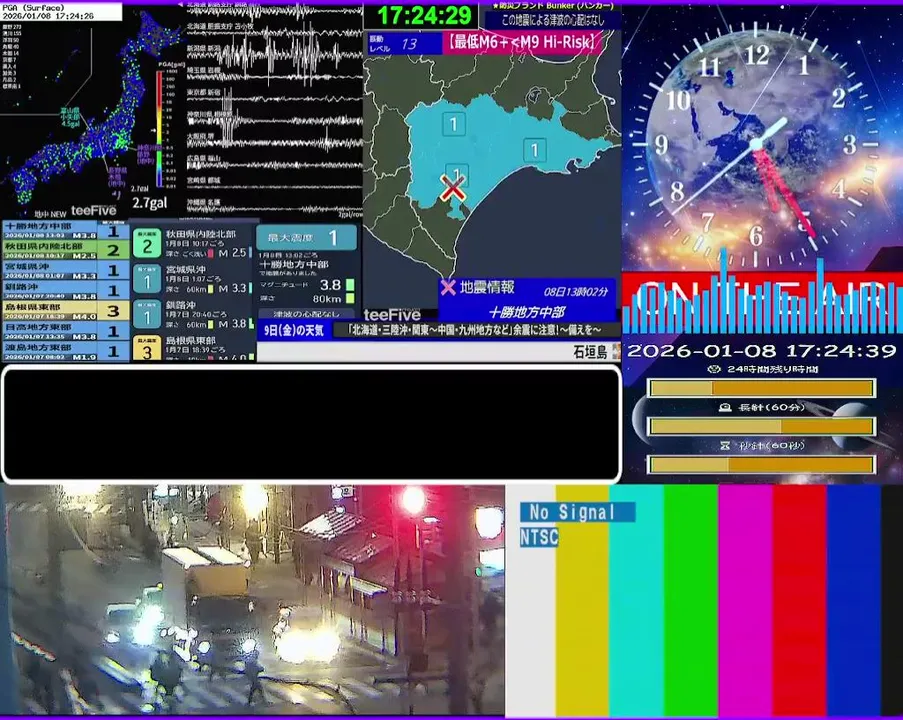Click the 2026-01-08 17:24:39 timestamp
This screenshot has width=903, height=720.
point(761,351)
